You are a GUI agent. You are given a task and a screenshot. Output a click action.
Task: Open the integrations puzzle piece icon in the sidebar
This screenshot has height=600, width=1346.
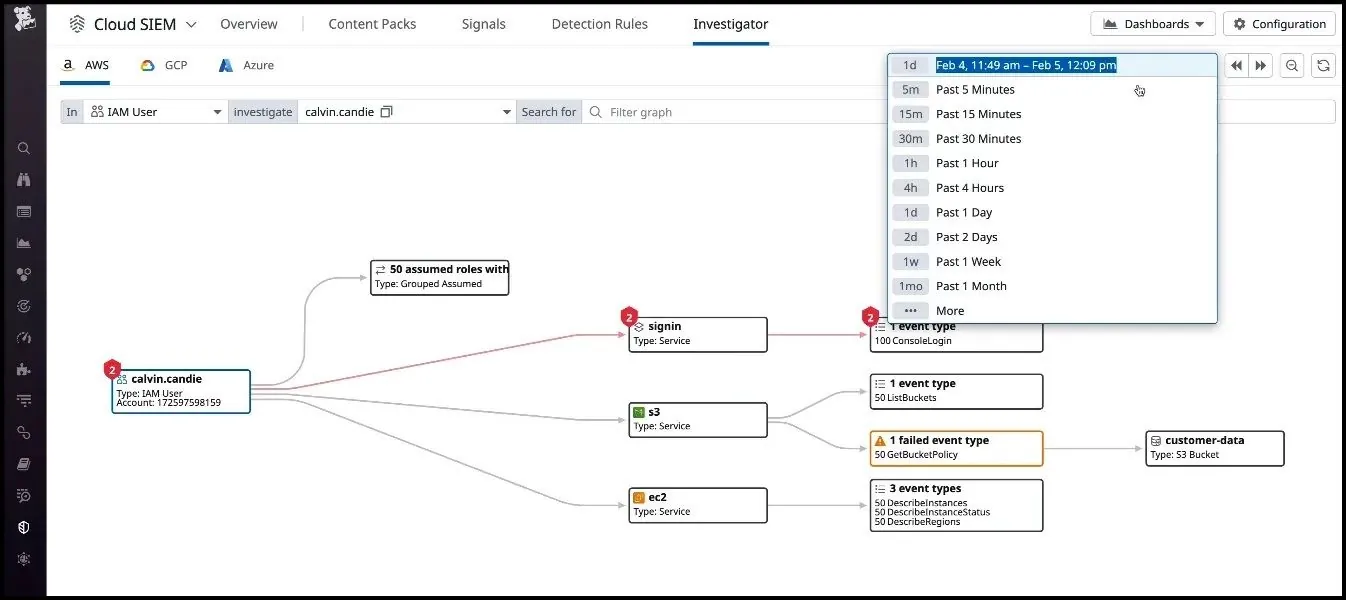pos(24,369)
